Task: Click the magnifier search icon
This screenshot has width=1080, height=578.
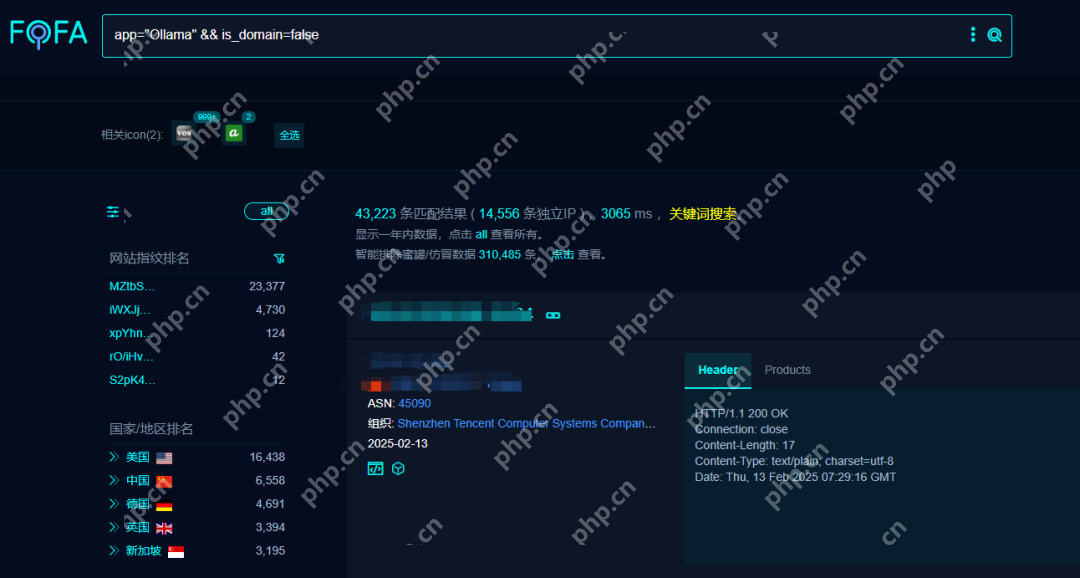Action: click(x=995, y=34)
